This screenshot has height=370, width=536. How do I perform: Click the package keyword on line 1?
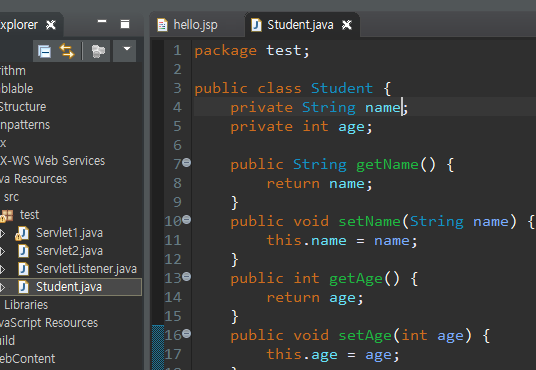coord(226,51)
